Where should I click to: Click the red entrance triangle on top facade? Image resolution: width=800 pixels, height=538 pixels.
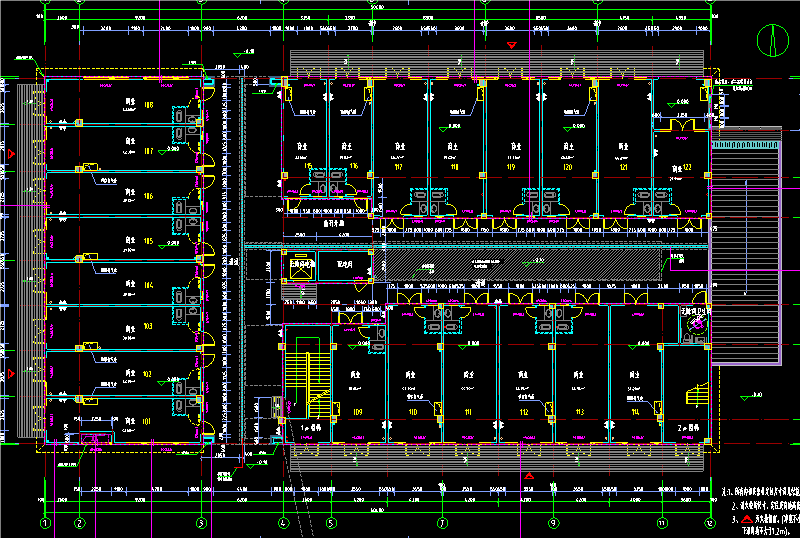(x=512, y=45)
